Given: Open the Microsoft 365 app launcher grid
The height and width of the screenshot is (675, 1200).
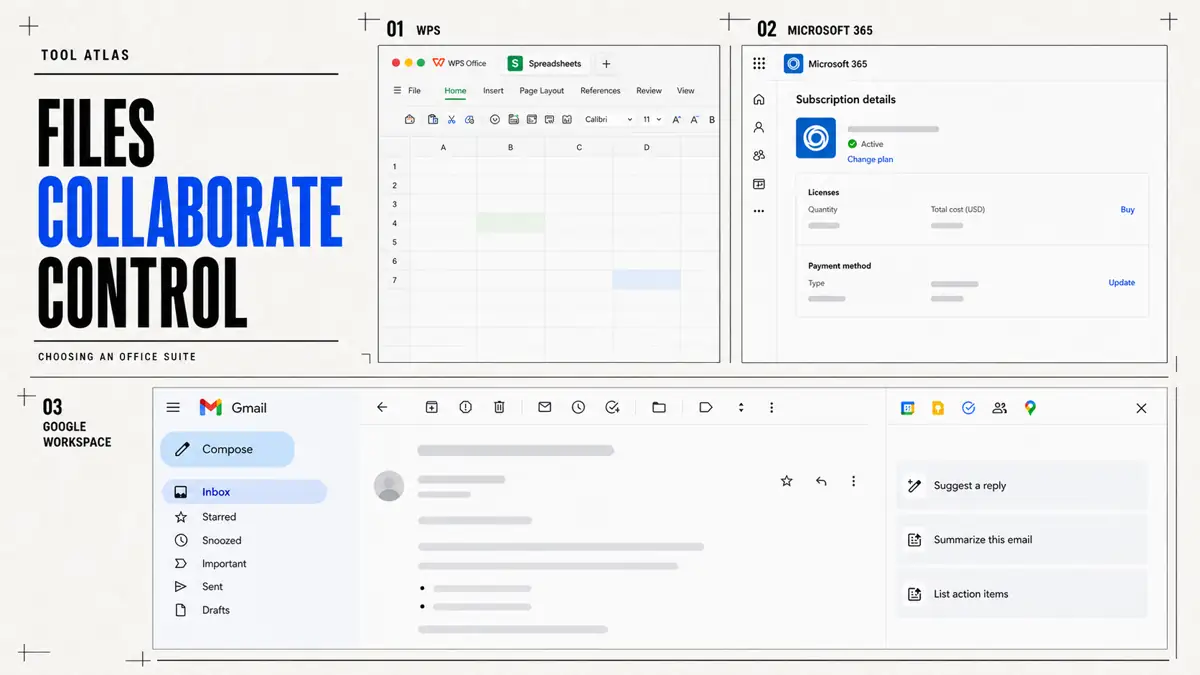Looking at the screenshot, I should 759,63.
